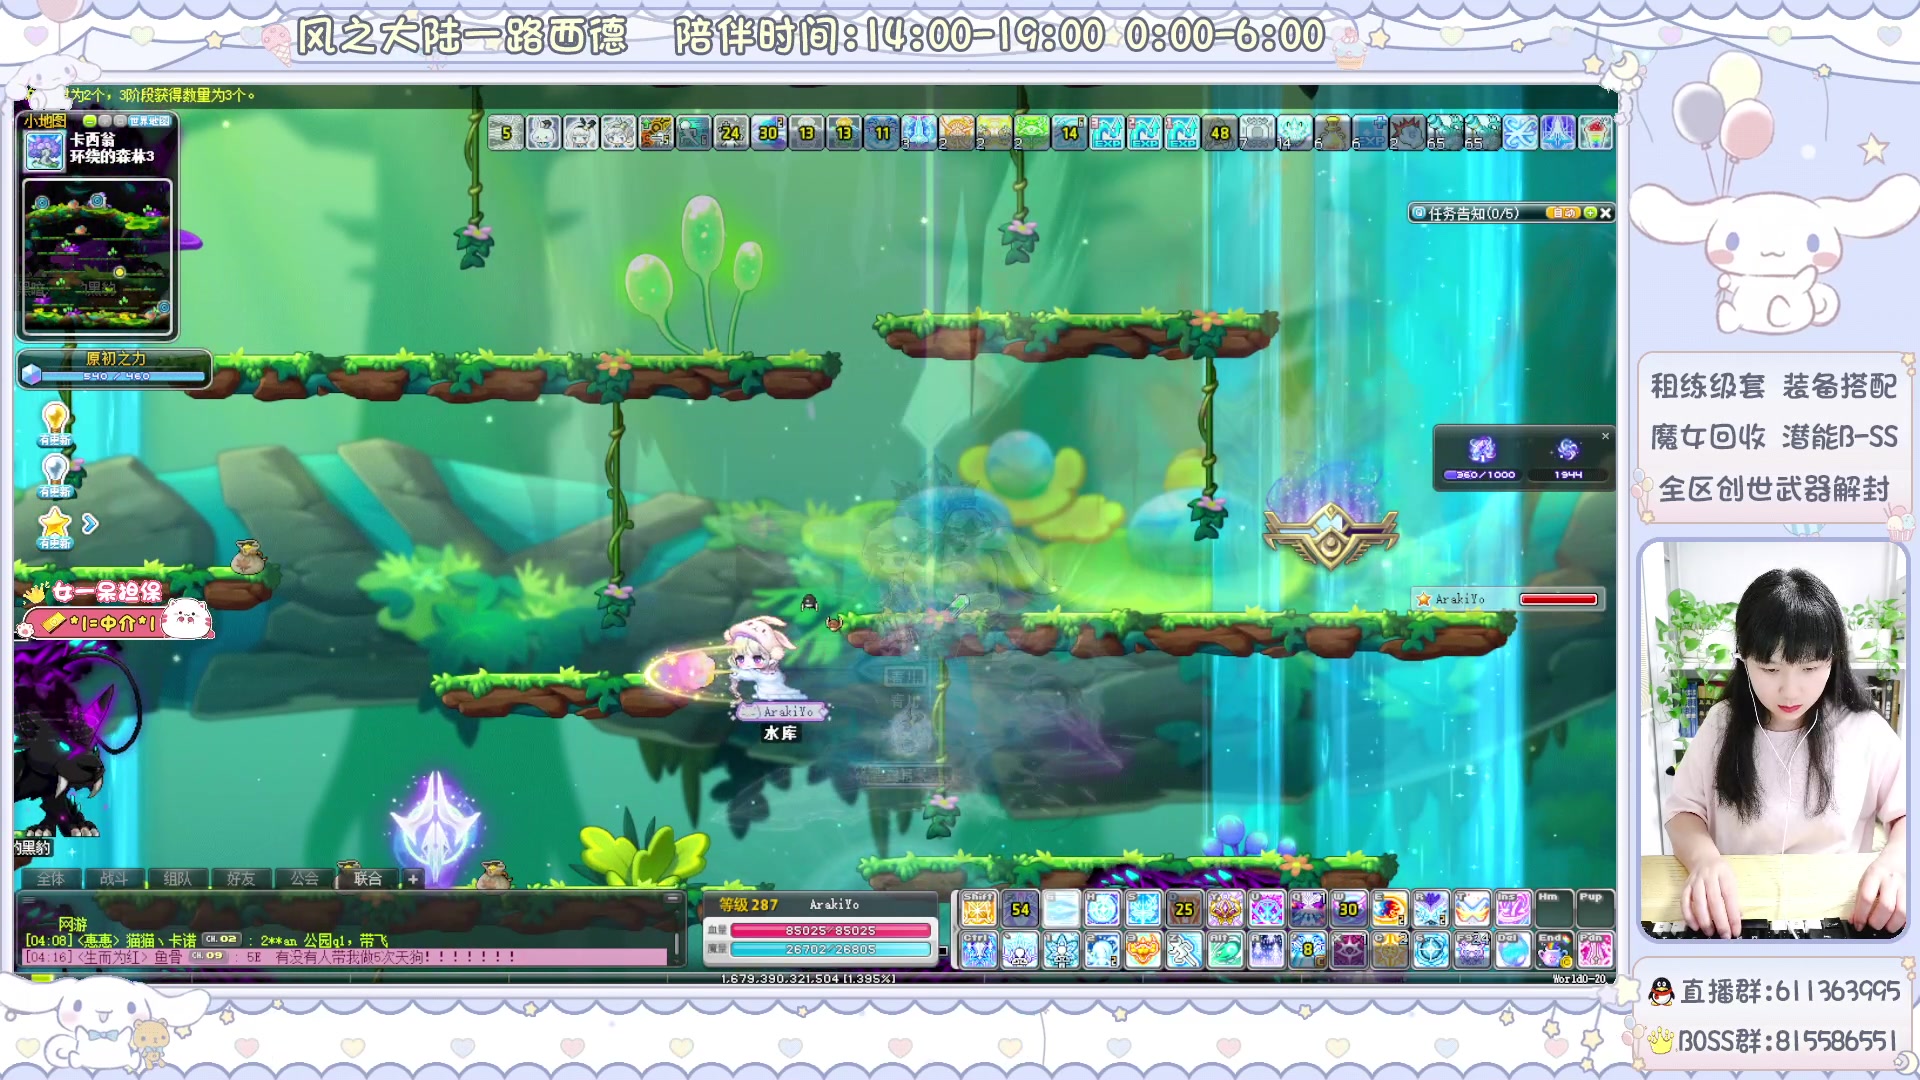Activate the T key wings skill
Image resolution: width=1920 pixels, height=1080 pixels.
point(1471,909)
